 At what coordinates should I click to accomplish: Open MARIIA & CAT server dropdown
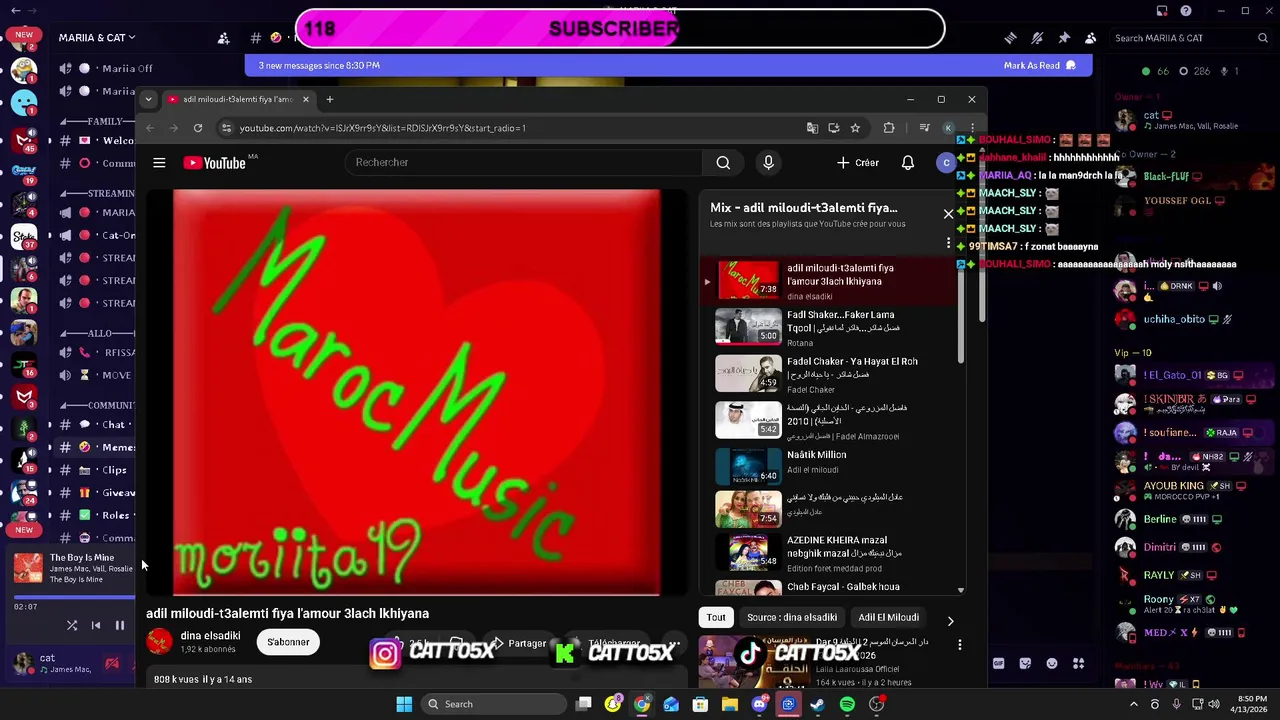pyautogui.click(x=97, y=38)
